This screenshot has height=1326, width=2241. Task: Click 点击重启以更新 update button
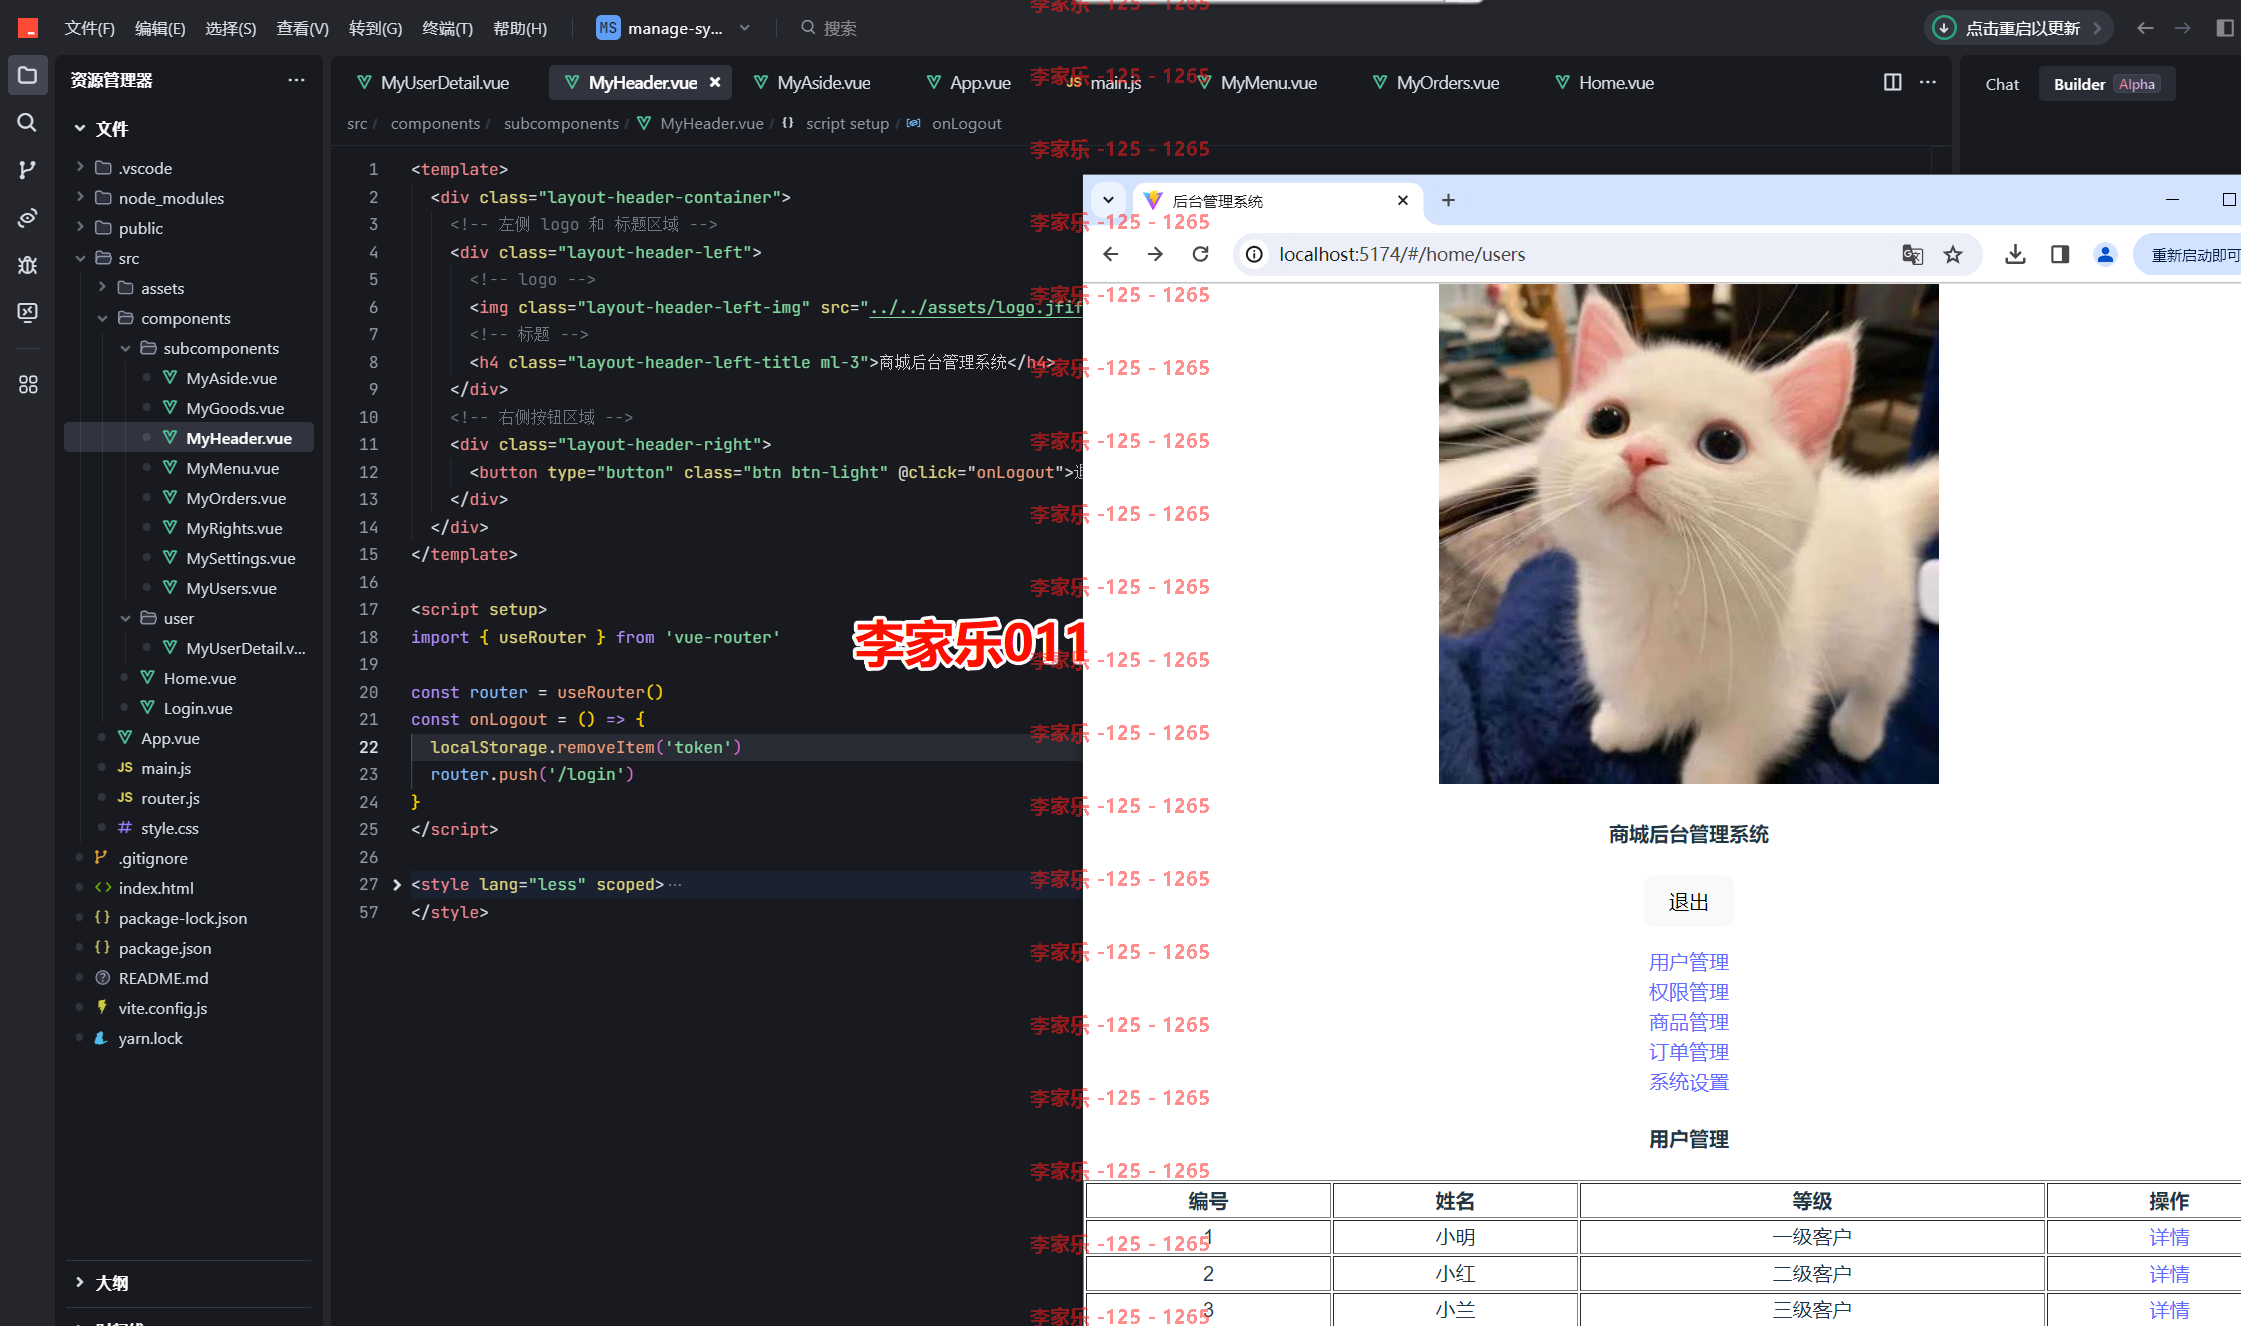click(x=2018, y=28)
